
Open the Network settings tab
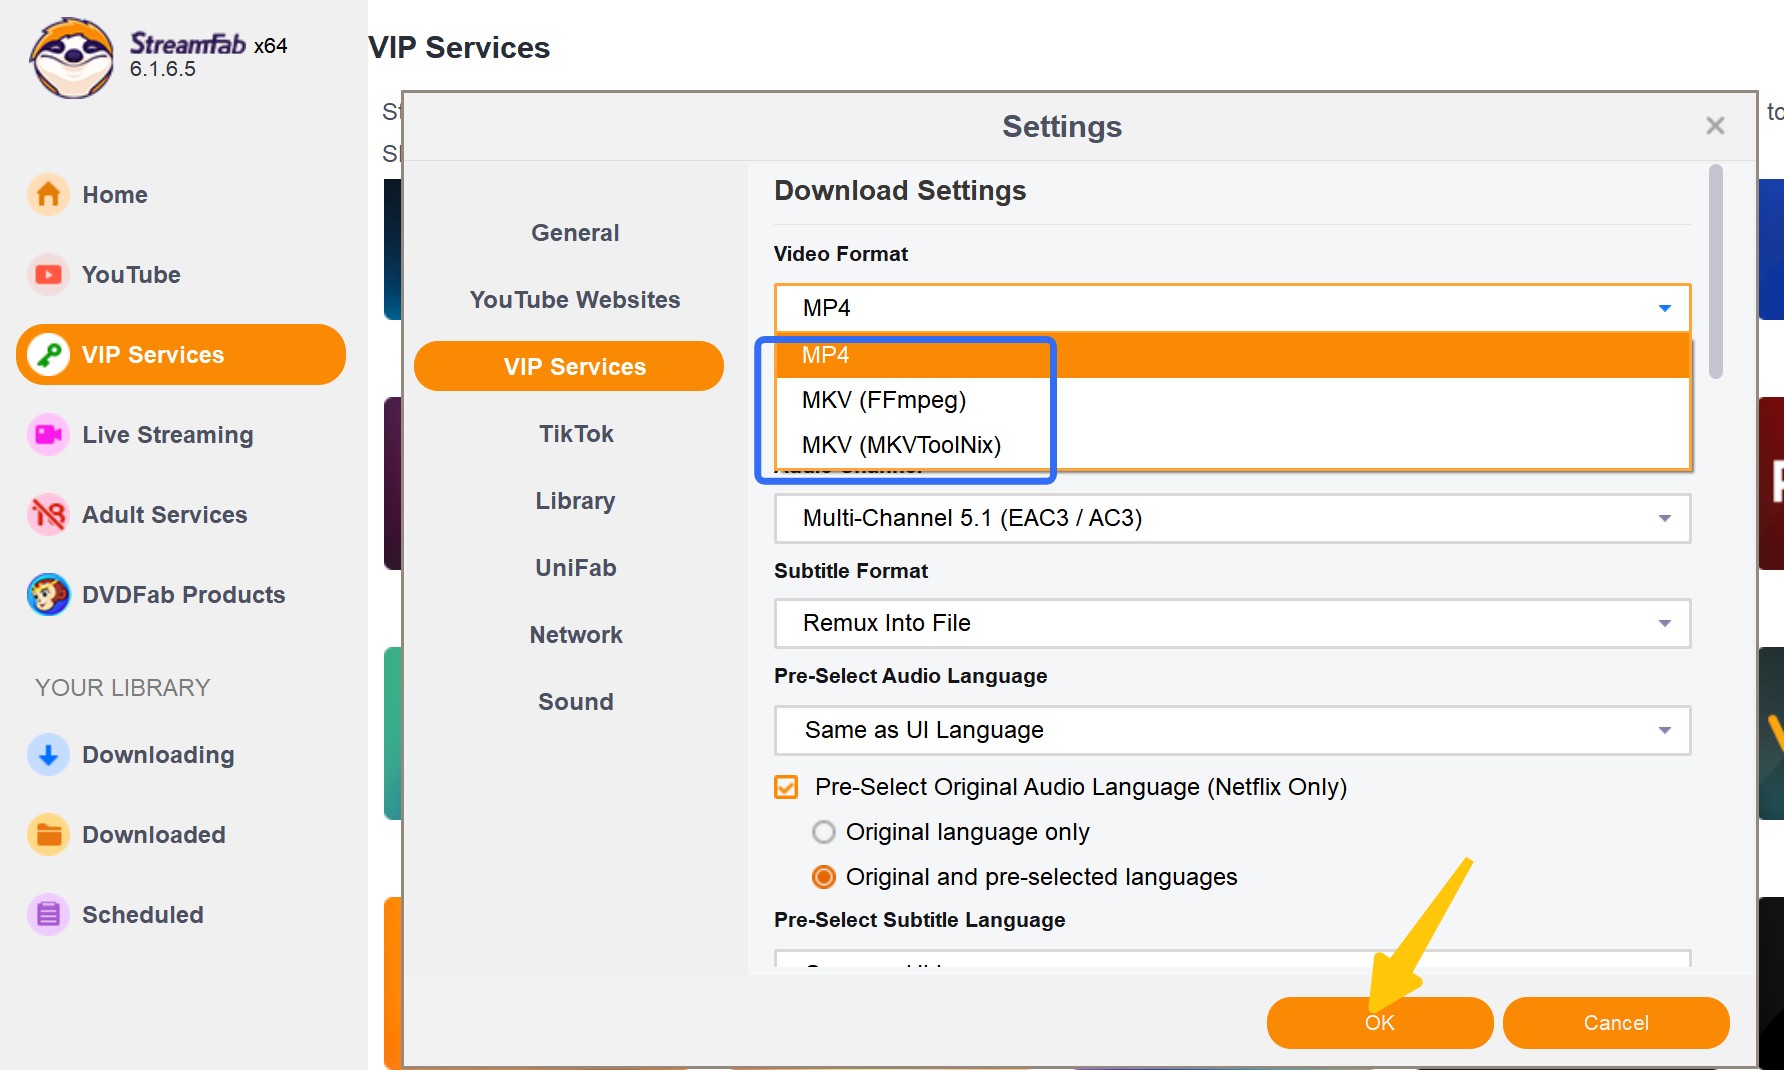(576, 635)
